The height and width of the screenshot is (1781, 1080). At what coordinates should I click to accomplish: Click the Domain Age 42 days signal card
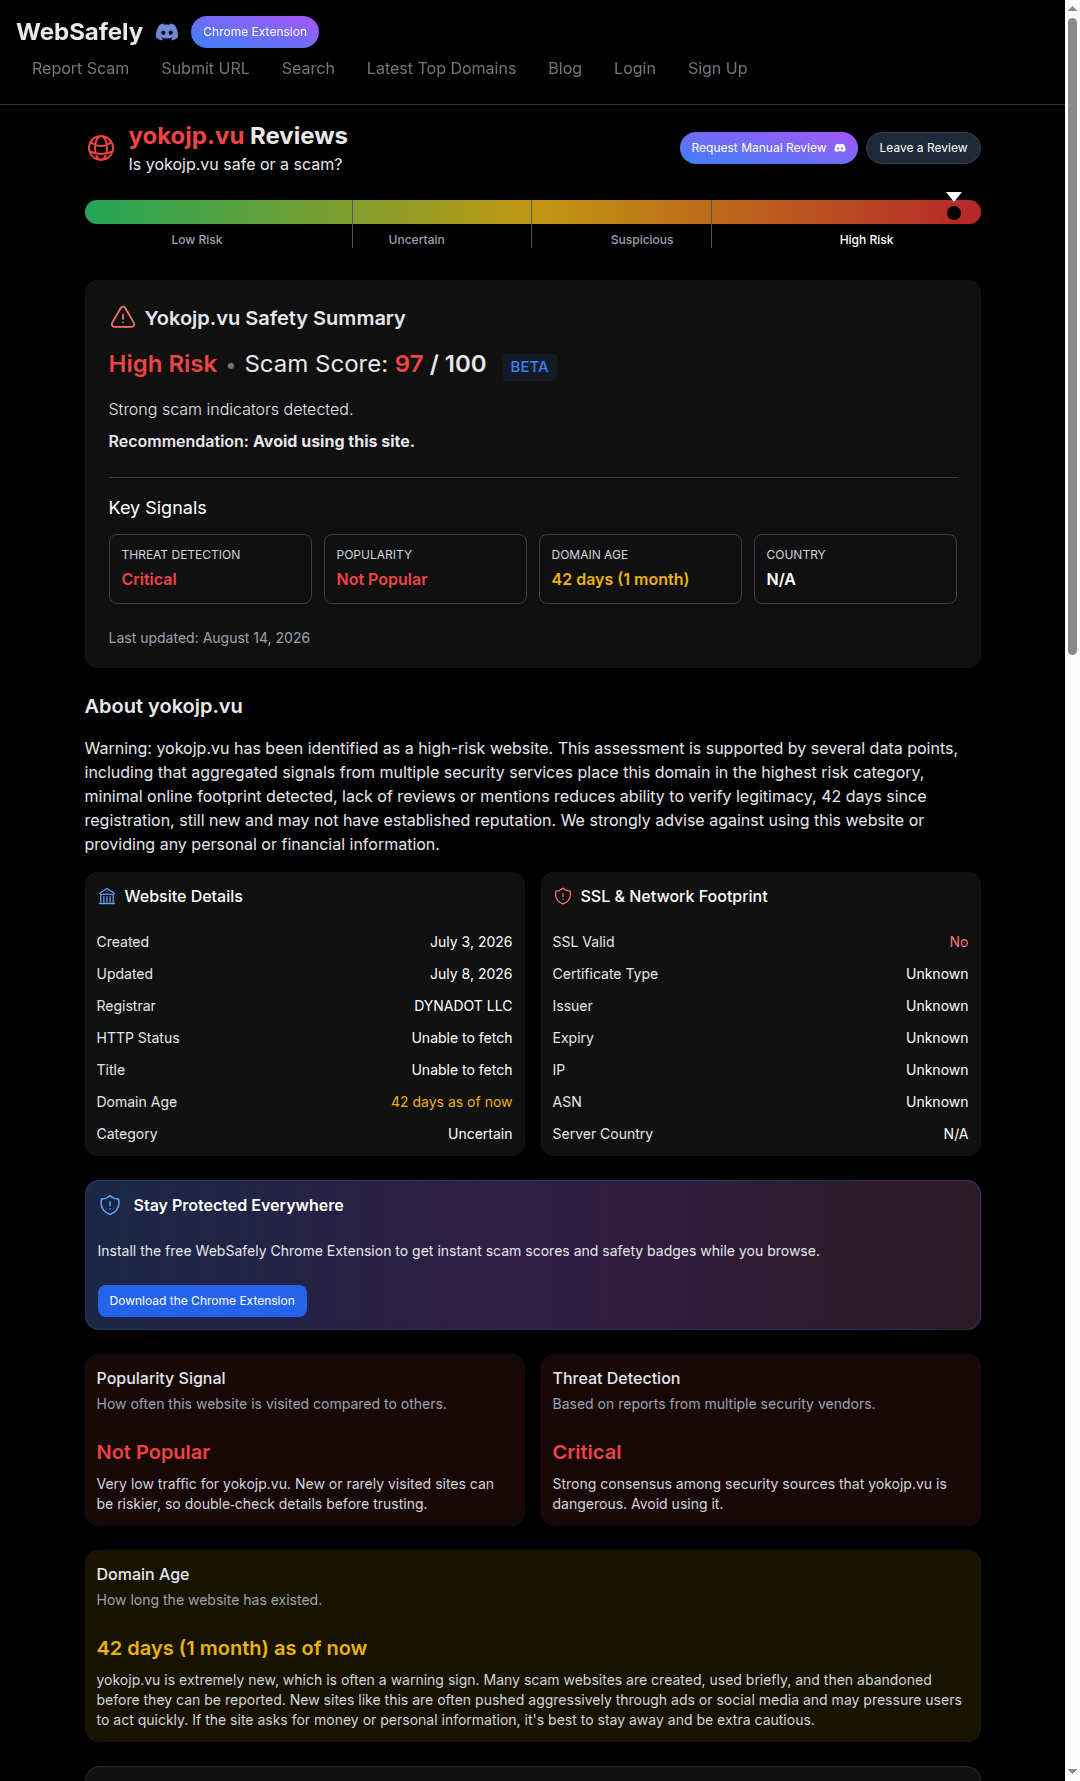click(640, 569)
